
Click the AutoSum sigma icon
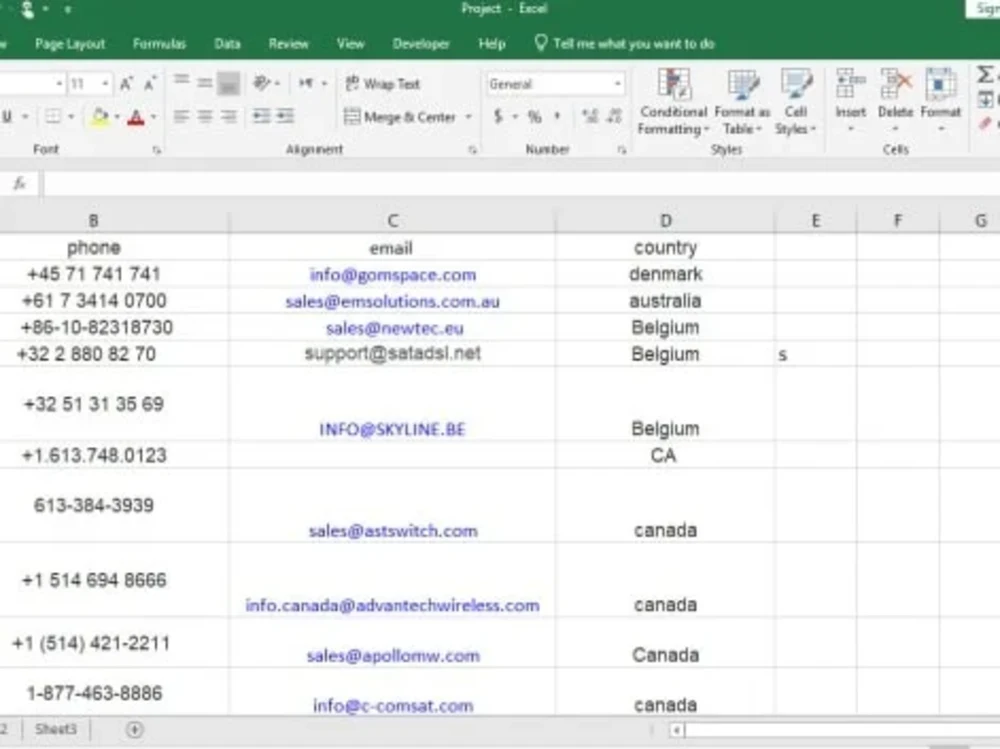[985, 75]
